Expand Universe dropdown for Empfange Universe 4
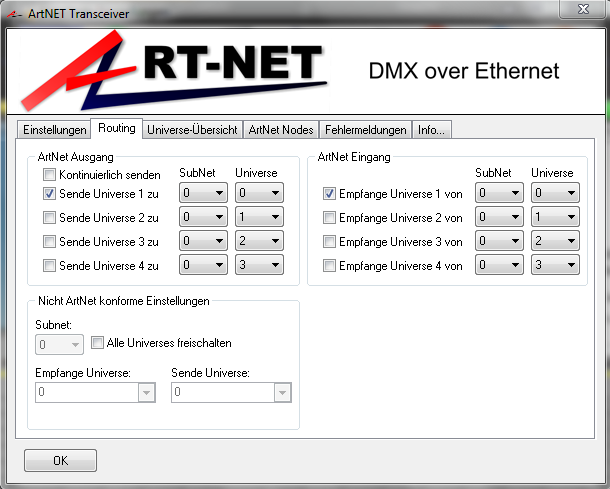The image size is (610, 489). coord(555,265)
